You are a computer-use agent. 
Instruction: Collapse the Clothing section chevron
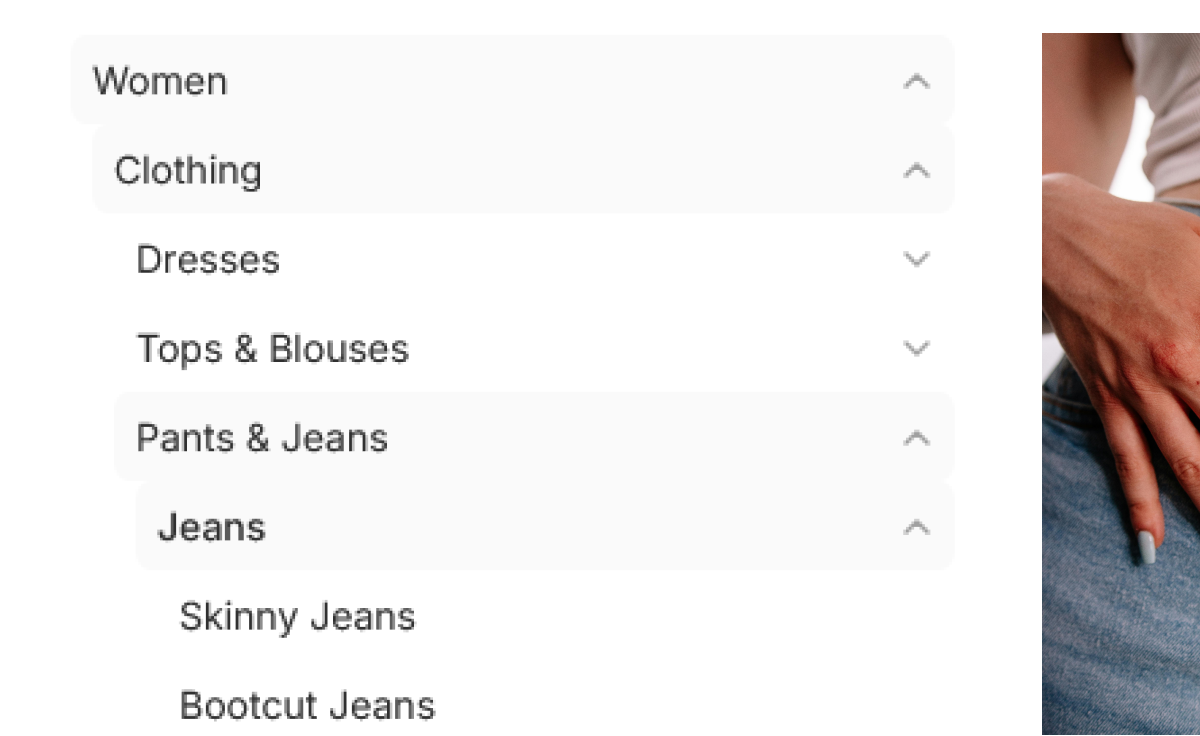click(916, 171)
